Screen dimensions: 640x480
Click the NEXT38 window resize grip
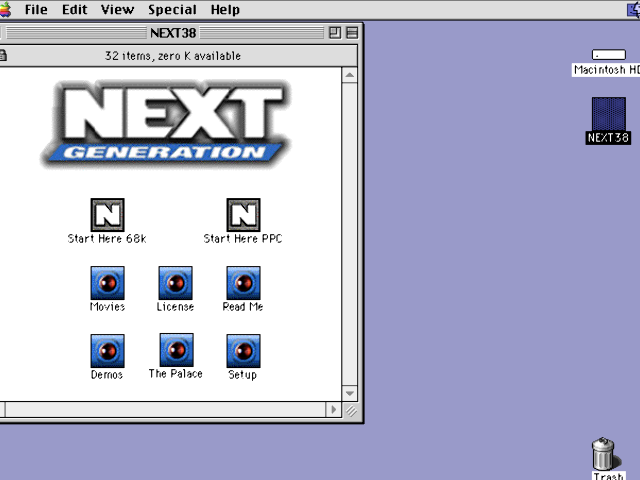pyautogui.click(x=351, y=410)
